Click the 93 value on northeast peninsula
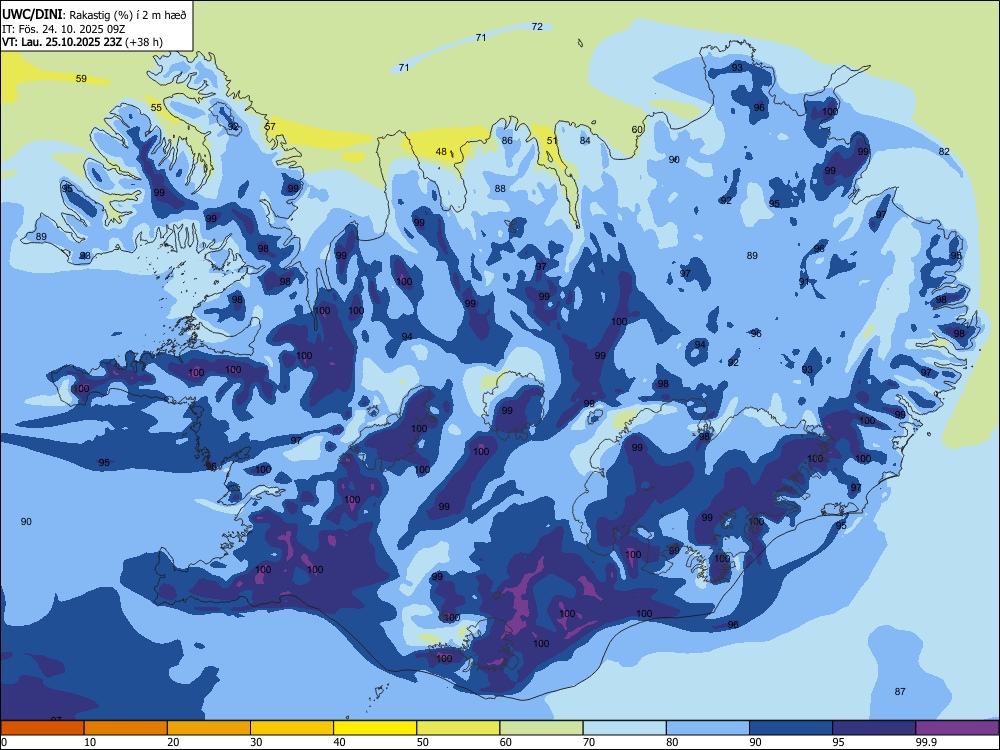1000x750 pixels. (x=737, y=68)
